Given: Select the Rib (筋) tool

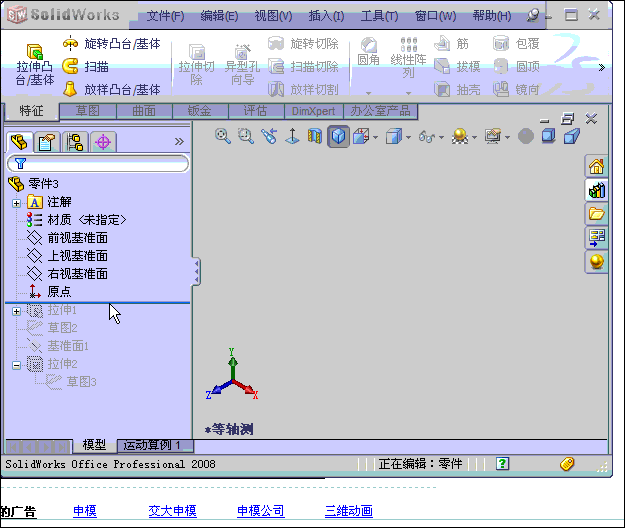Looking at the screenshot, I should tap(451, 43).
